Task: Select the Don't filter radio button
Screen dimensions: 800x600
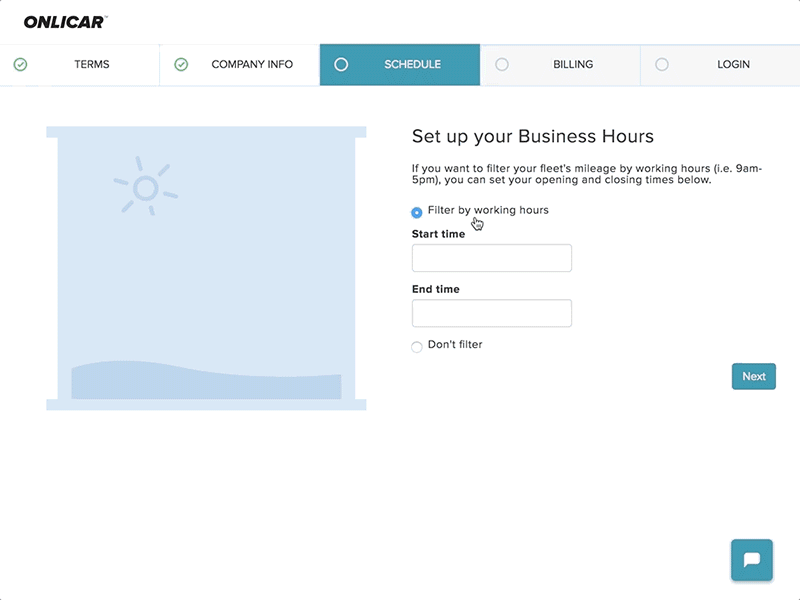Action: click(x=417, y=347)
